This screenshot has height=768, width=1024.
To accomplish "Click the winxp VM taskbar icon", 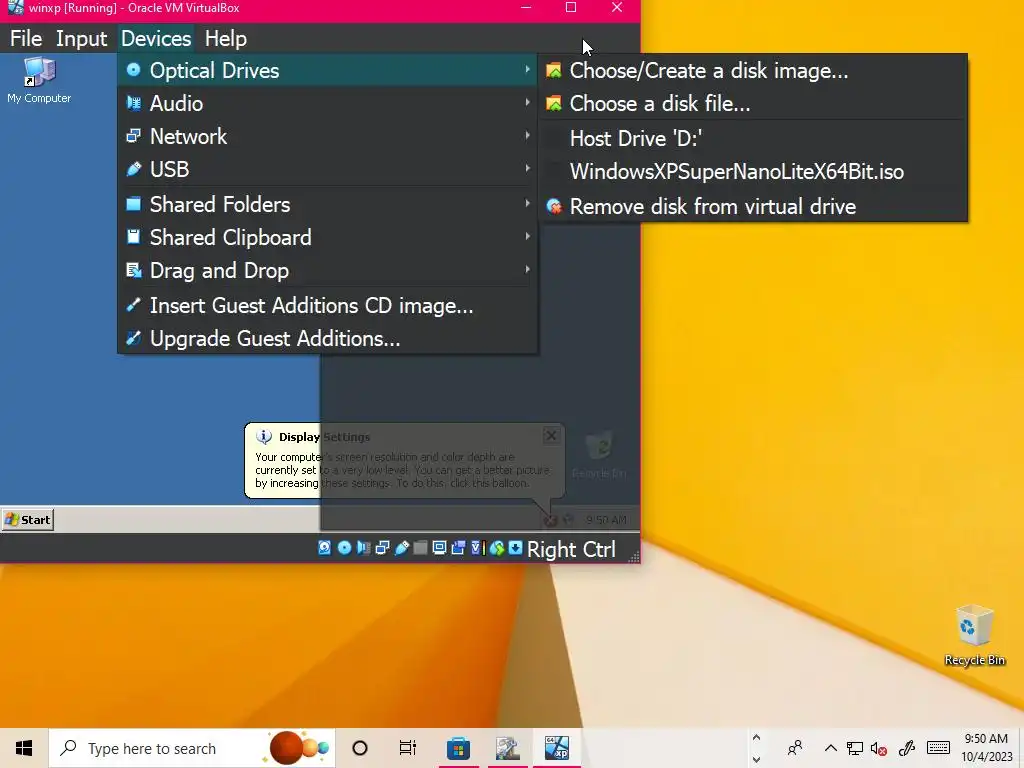I will pos(557,748).
